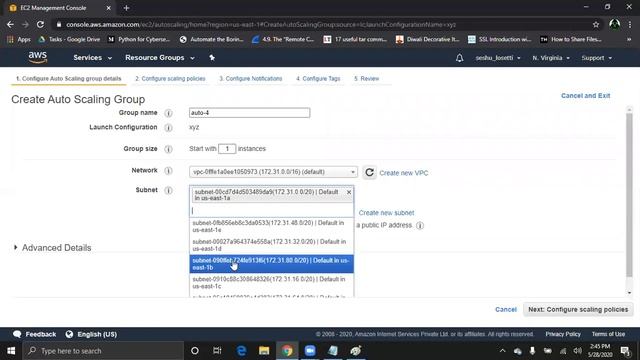
Task: Open the seshu_josetti account menu
Action: pos(498,58)
